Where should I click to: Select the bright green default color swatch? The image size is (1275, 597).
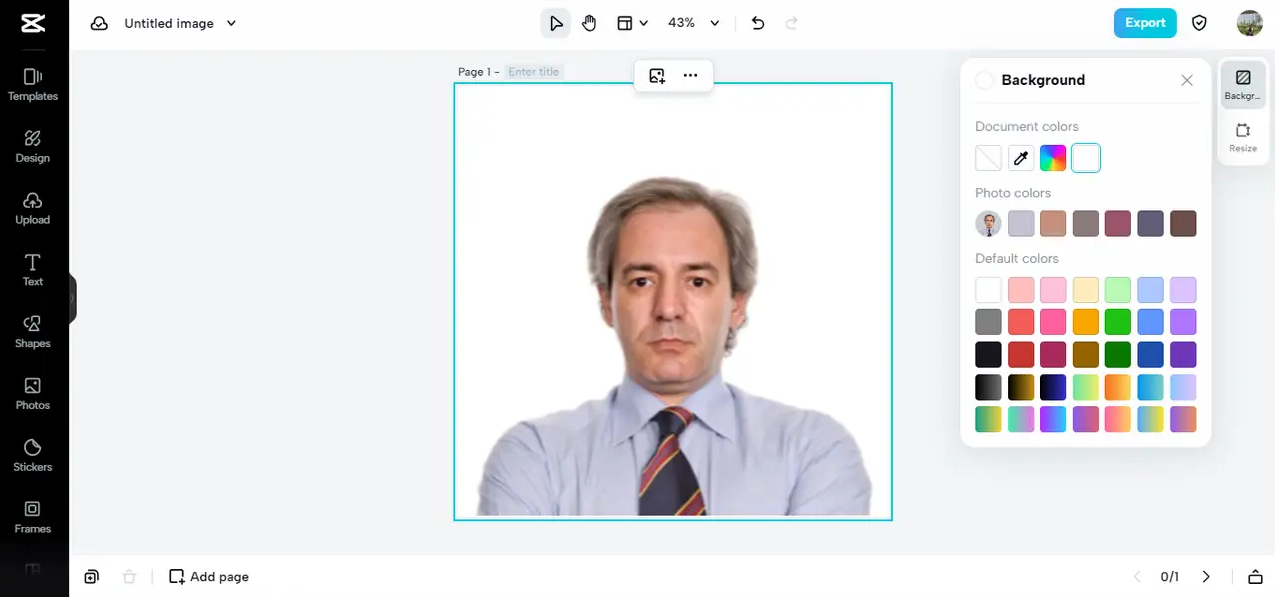pos(1118,322)
